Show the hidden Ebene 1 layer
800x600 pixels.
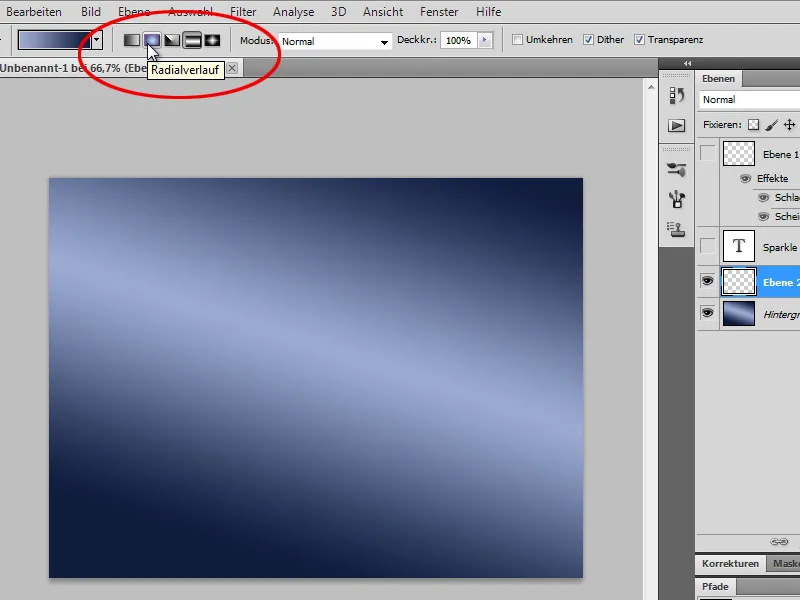[x=708, y=153]
